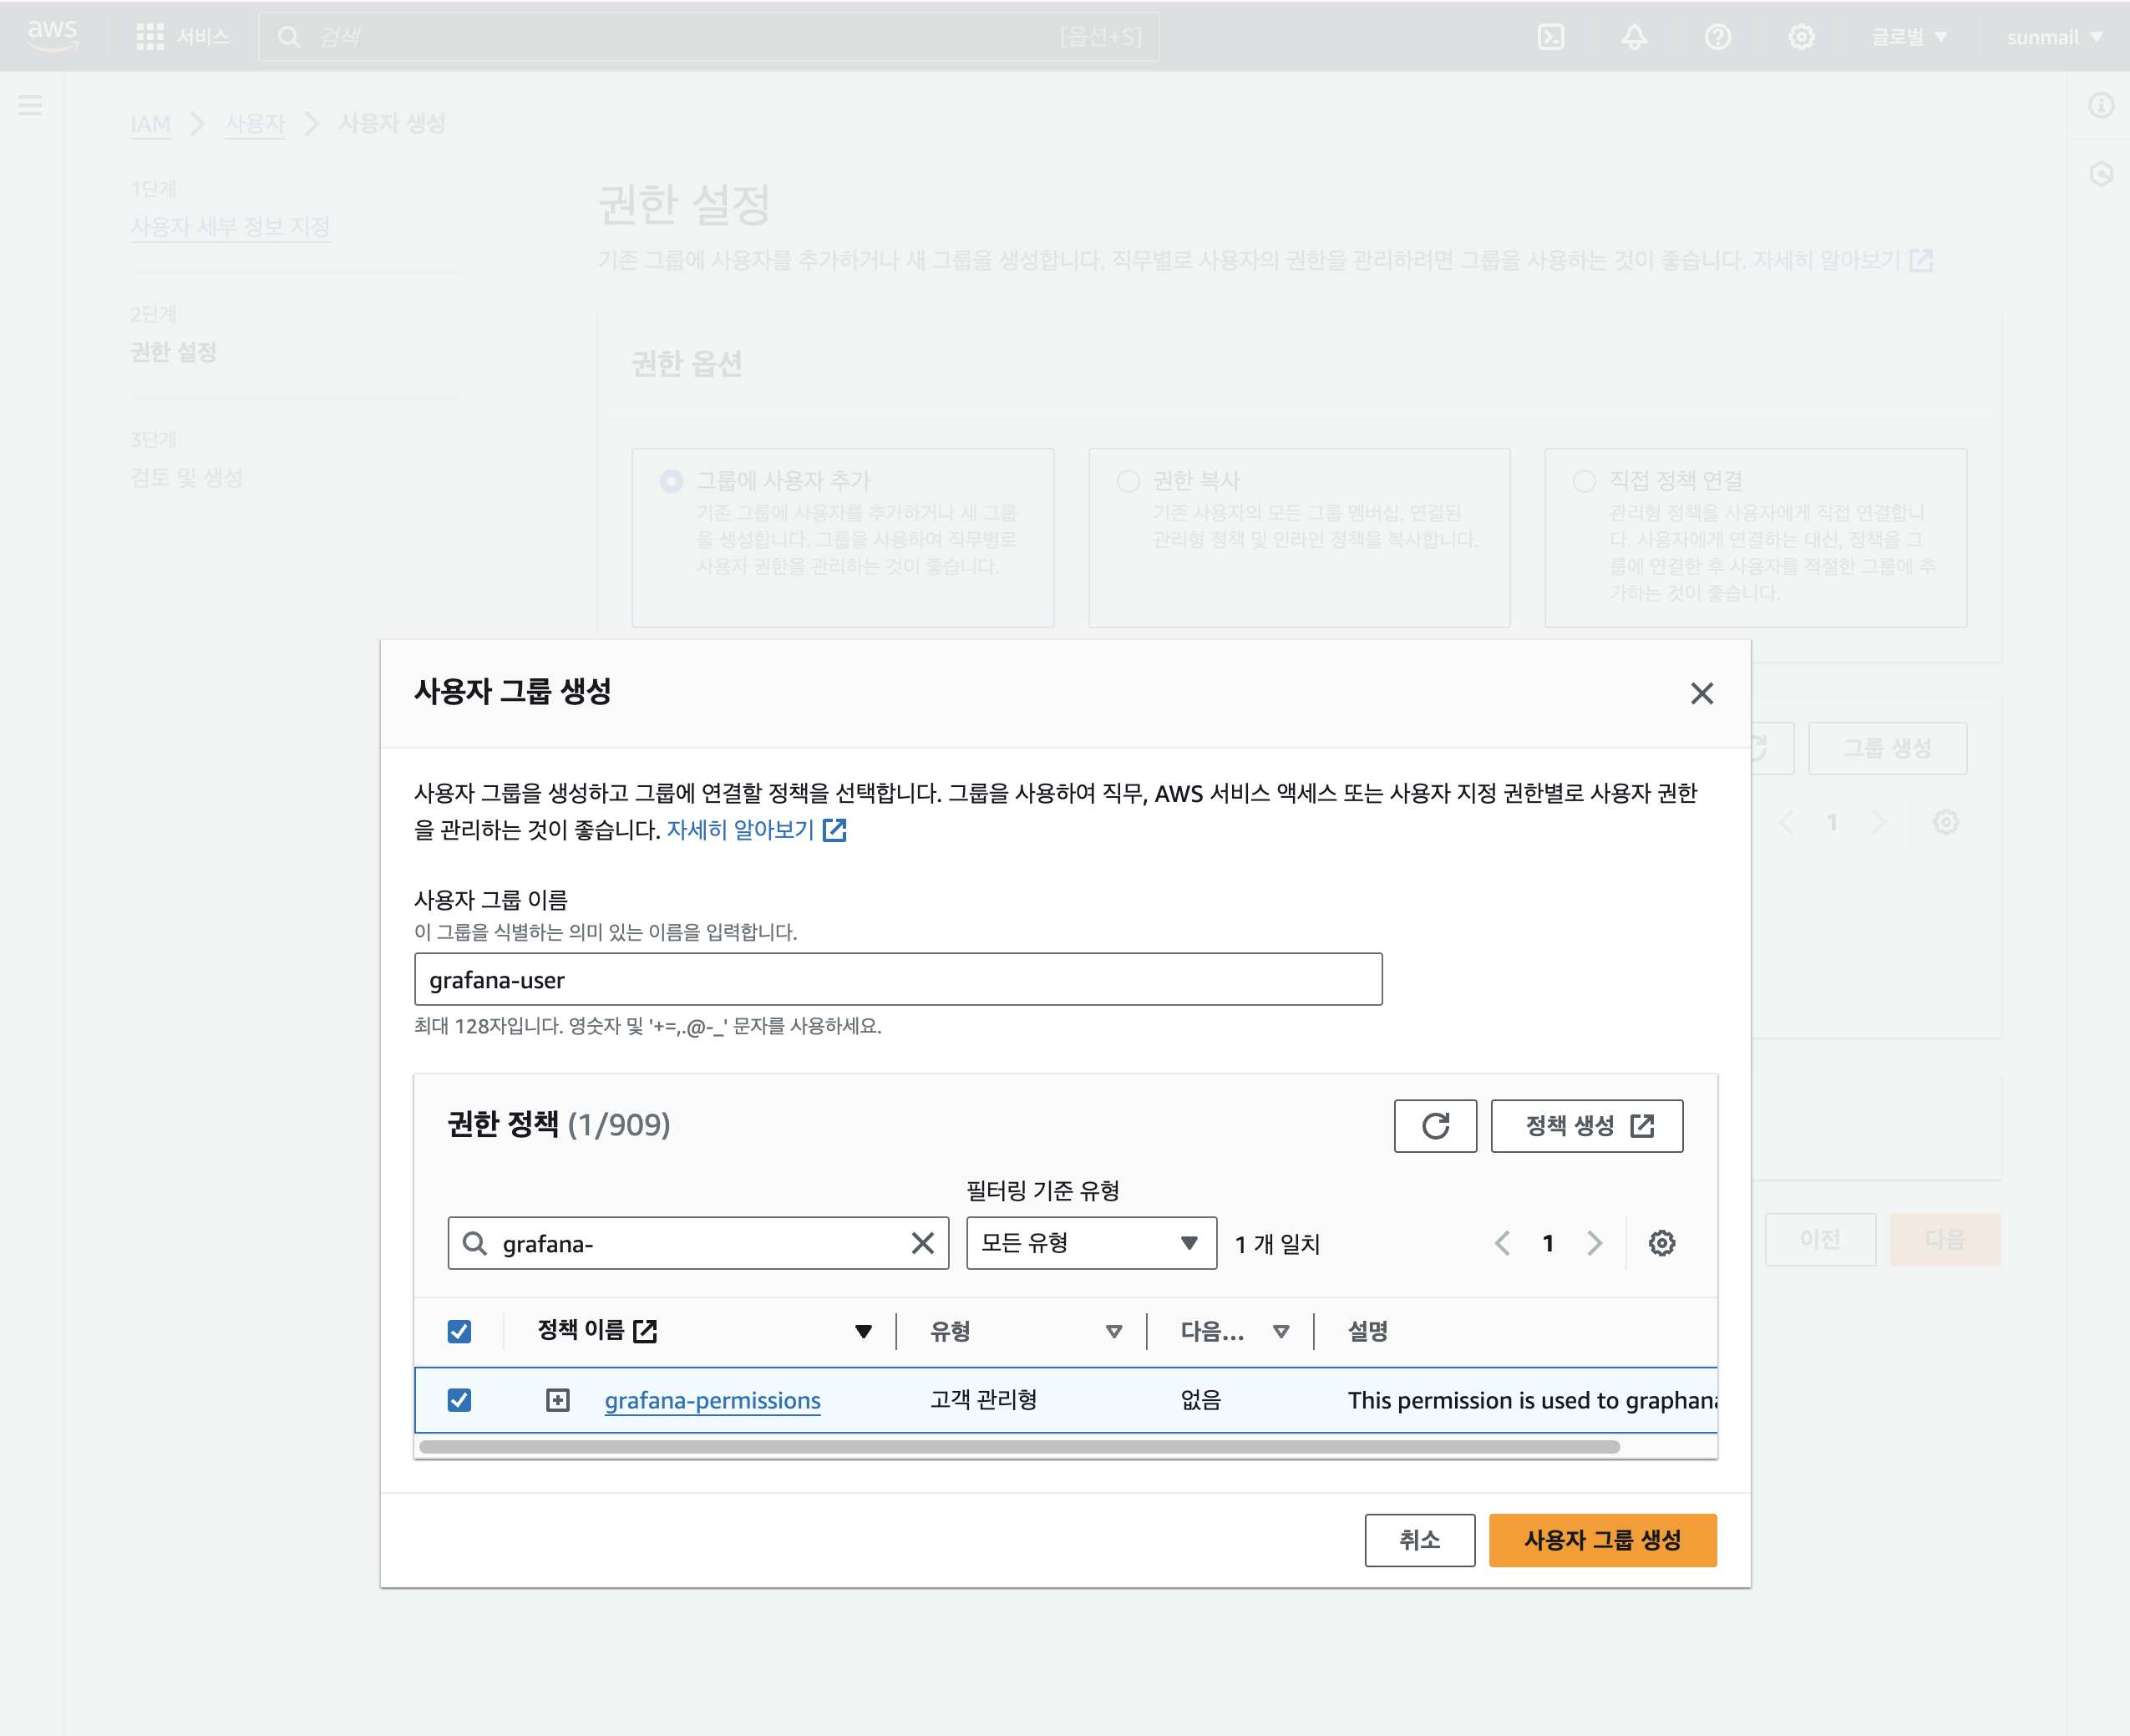This screenshot has height=1736, width=2130.
Task: Click the background 이전 button
Action: point(1820,1240)
